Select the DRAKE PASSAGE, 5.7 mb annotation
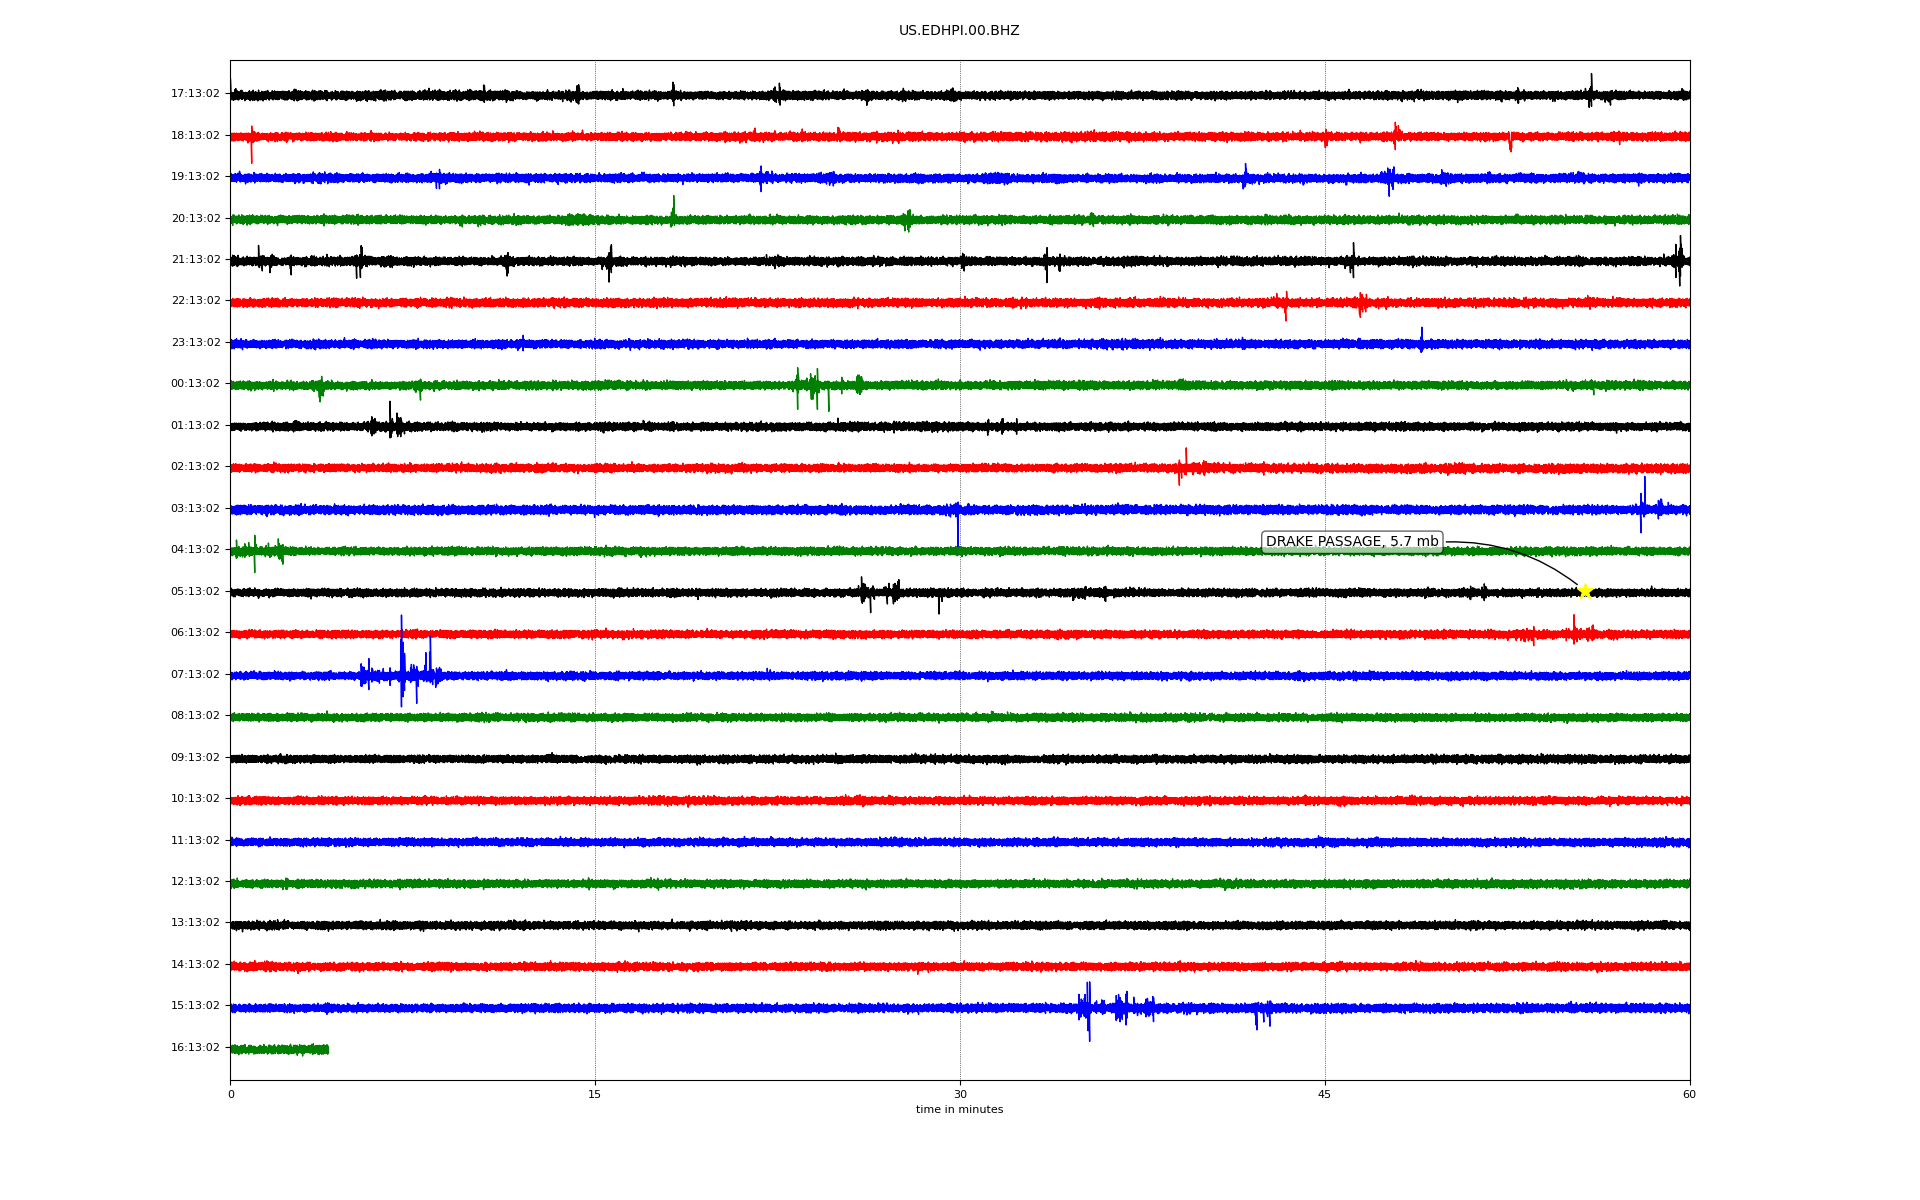Screen dimensions: 1920x1200 point(1352,542)
